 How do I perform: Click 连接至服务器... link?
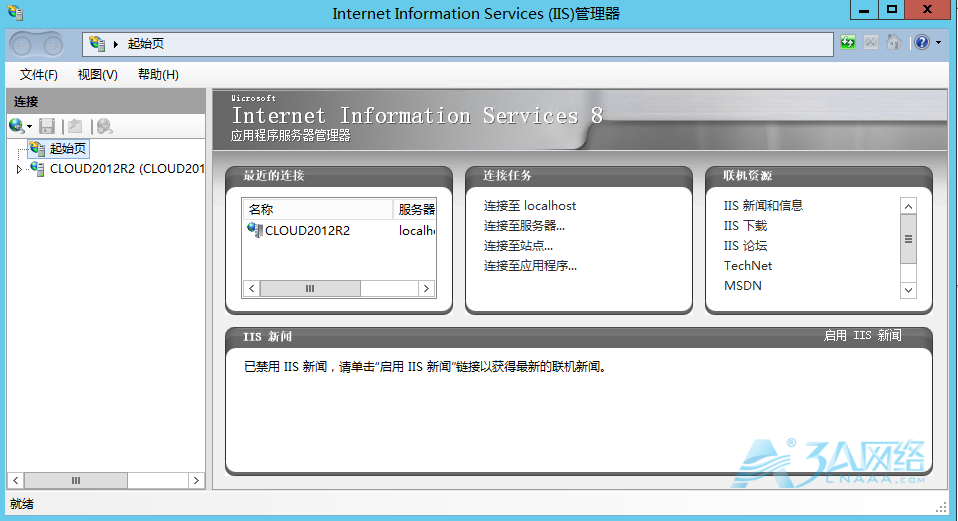pos(524,226)
